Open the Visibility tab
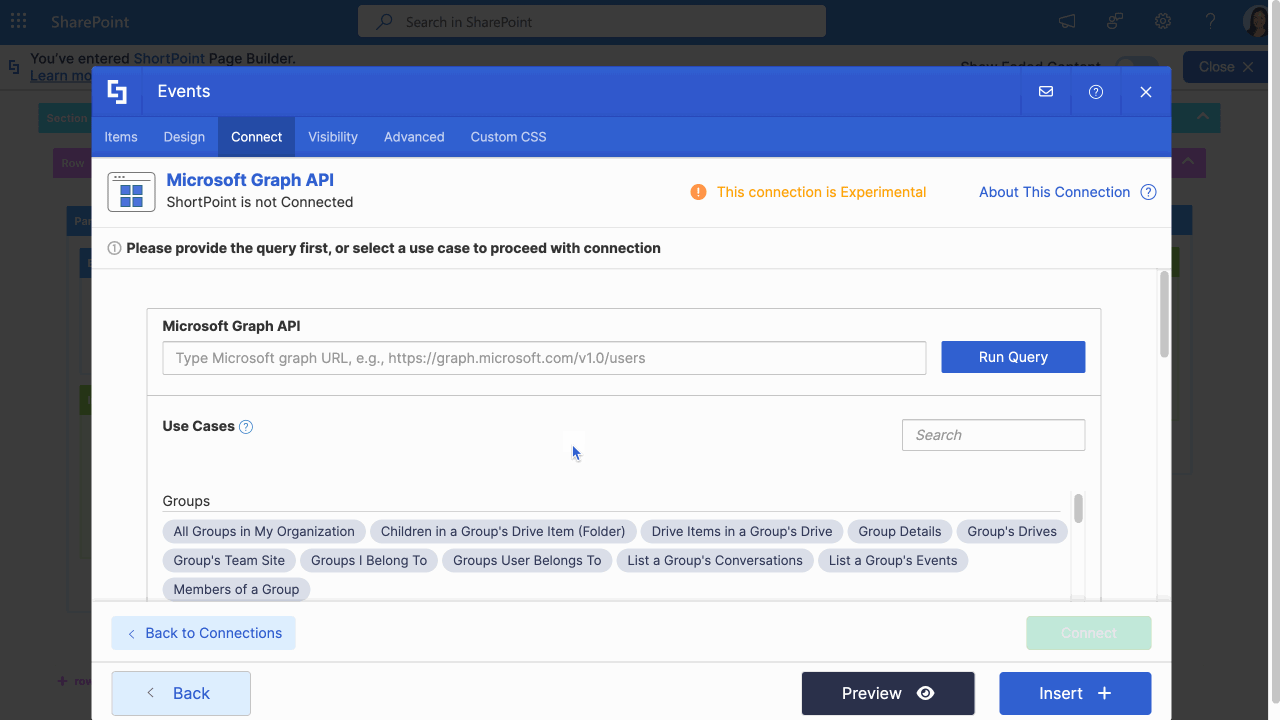The width and height of the screenshot is (1280, 720). click(333, 137)
